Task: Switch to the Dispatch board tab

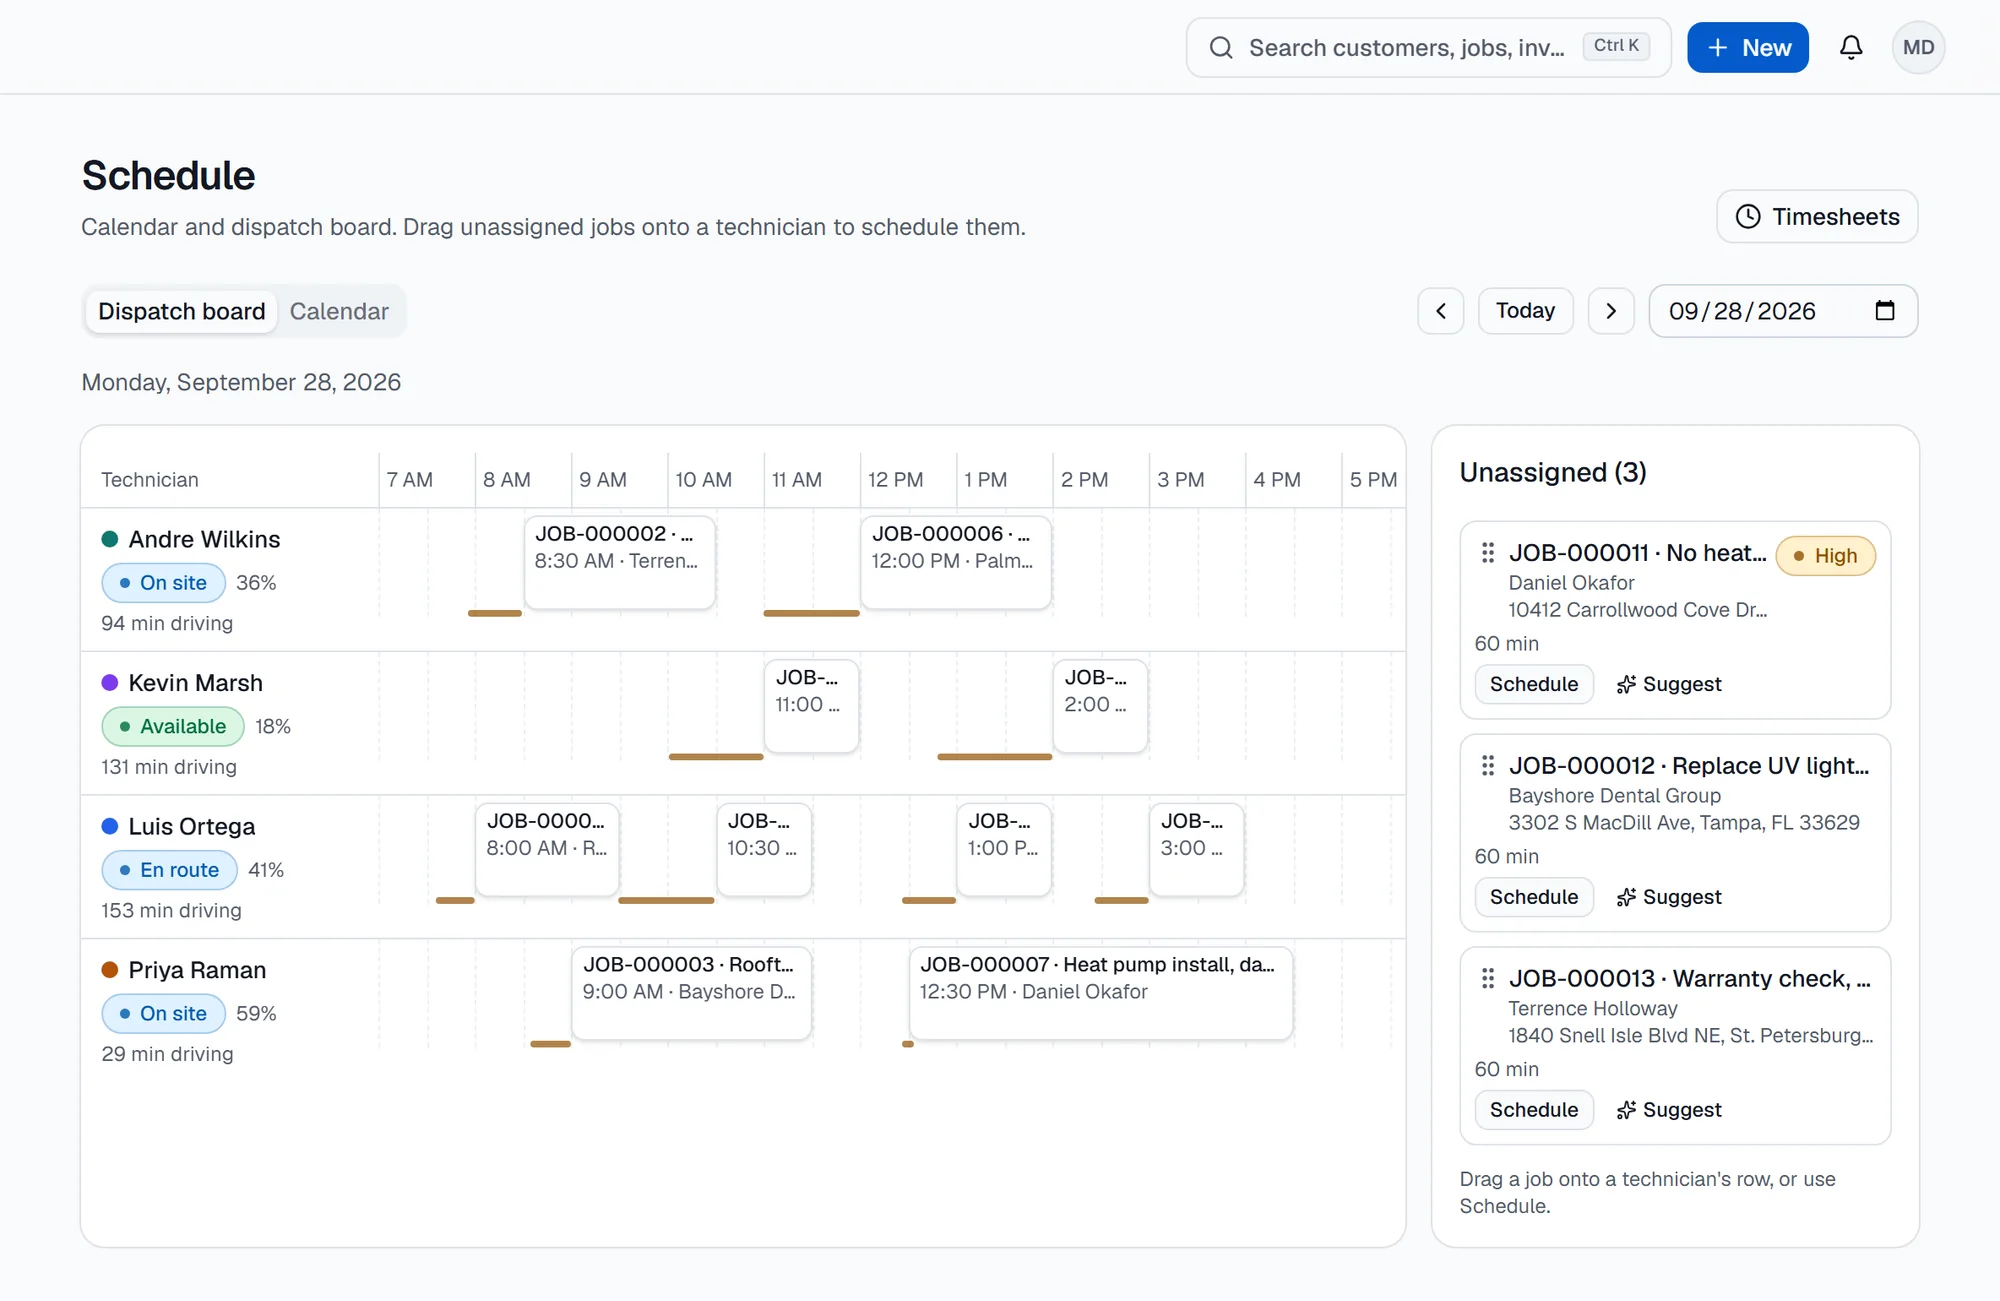Action: point(181,311)
